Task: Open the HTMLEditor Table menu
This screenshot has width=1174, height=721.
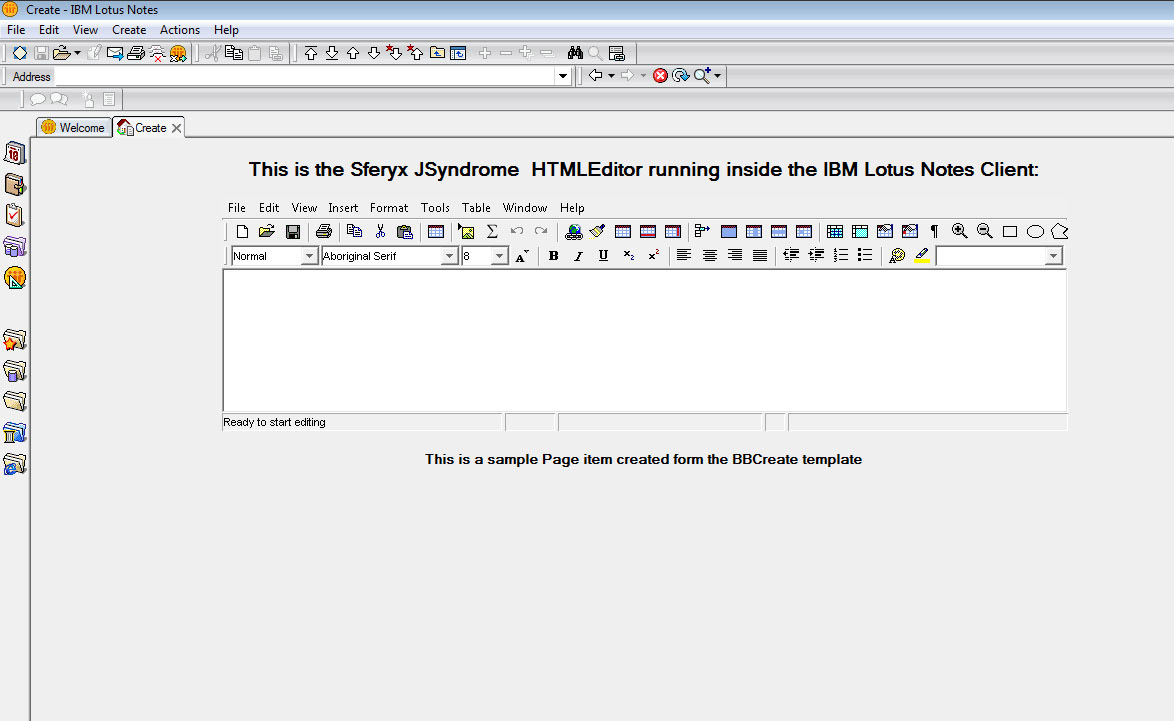Action: [x=476, y=207]
